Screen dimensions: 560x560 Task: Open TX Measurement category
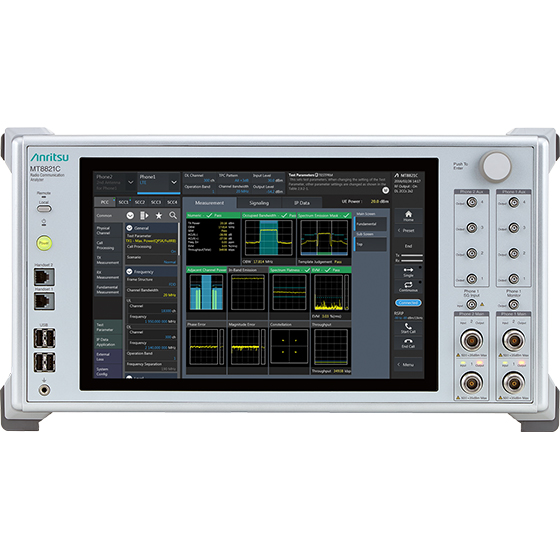pos(108,260)
